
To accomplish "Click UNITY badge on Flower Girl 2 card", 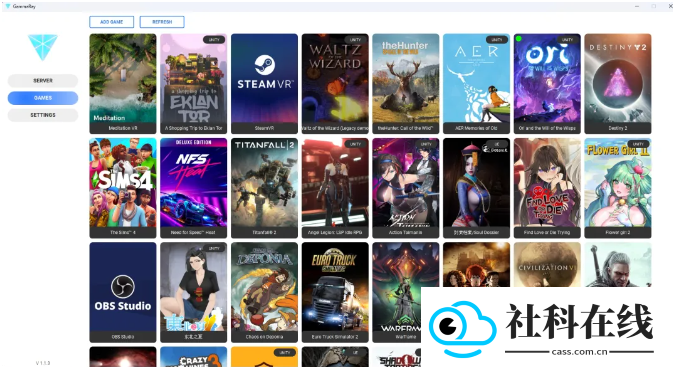I will tap(638, 144).
